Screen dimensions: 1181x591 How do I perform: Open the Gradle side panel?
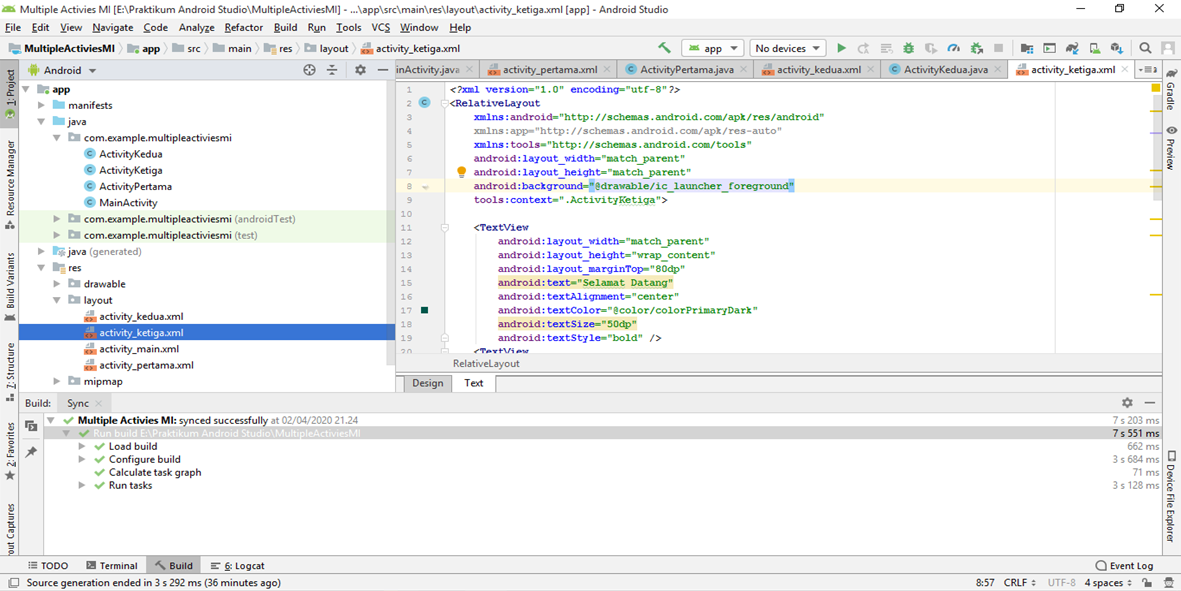click(1171, 89)
